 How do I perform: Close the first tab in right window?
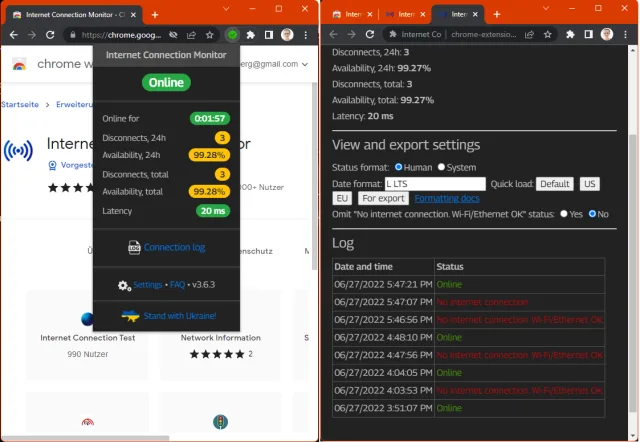pos(370,14)
